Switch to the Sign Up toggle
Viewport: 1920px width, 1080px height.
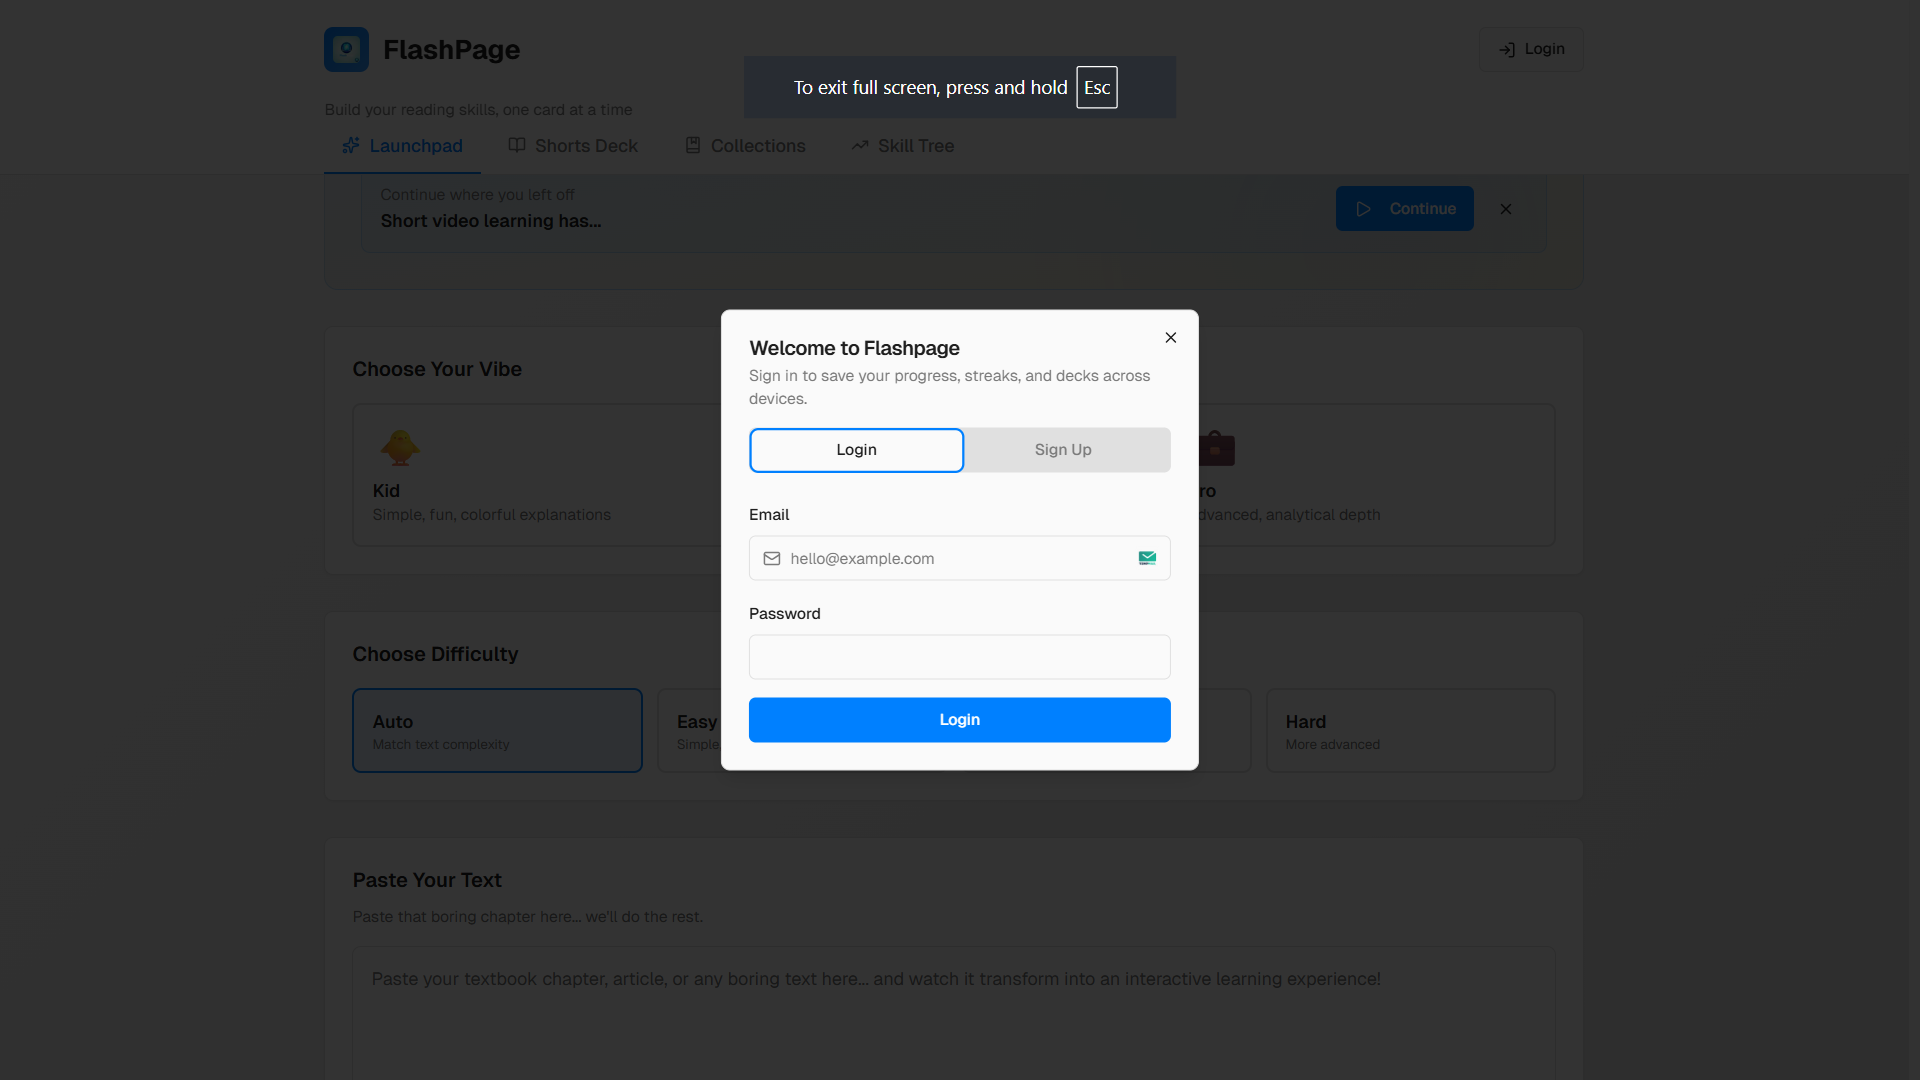pyautogui.click(x=1063, y=450)
